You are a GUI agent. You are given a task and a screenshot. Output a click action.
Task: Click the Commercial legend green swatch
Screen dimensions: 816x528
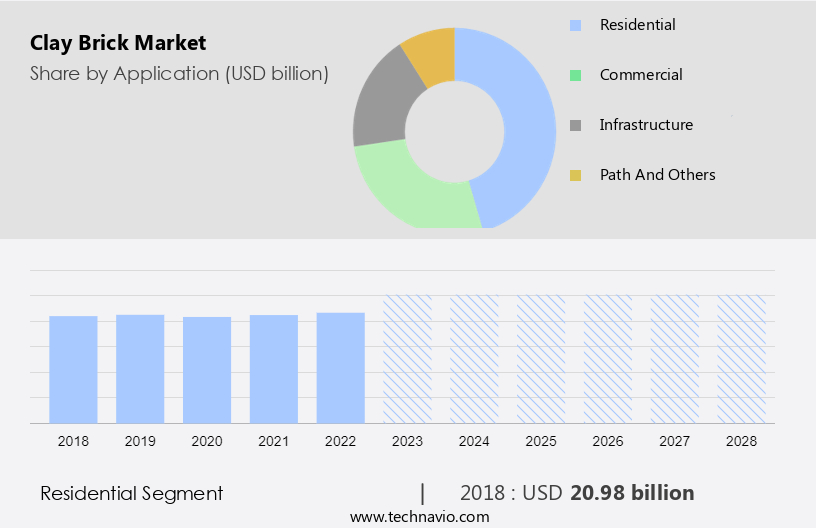[x=575, y=75]
